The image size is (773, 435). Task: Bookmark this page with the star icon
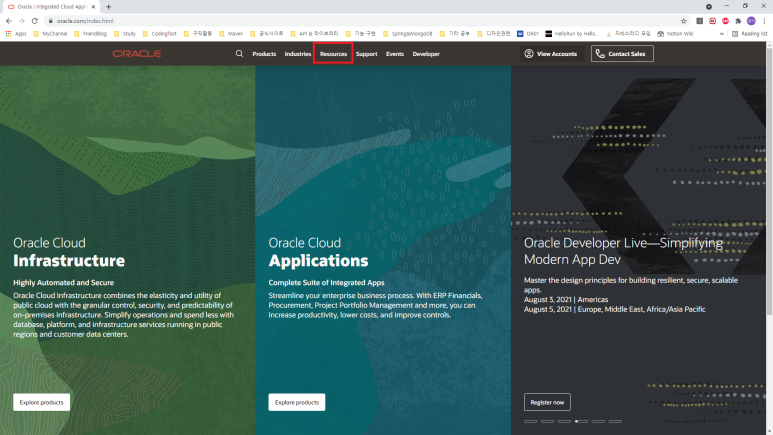[683, 21]
